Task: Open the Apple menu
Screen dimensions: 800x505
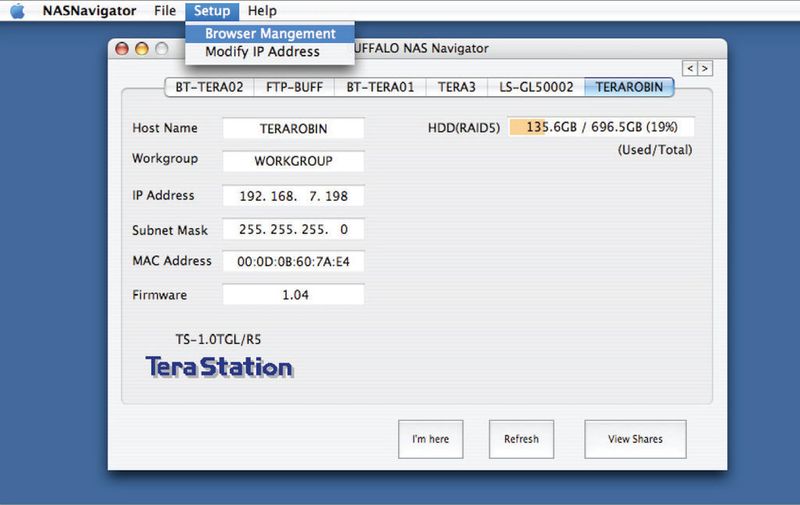Action: [x=17, y=10]
